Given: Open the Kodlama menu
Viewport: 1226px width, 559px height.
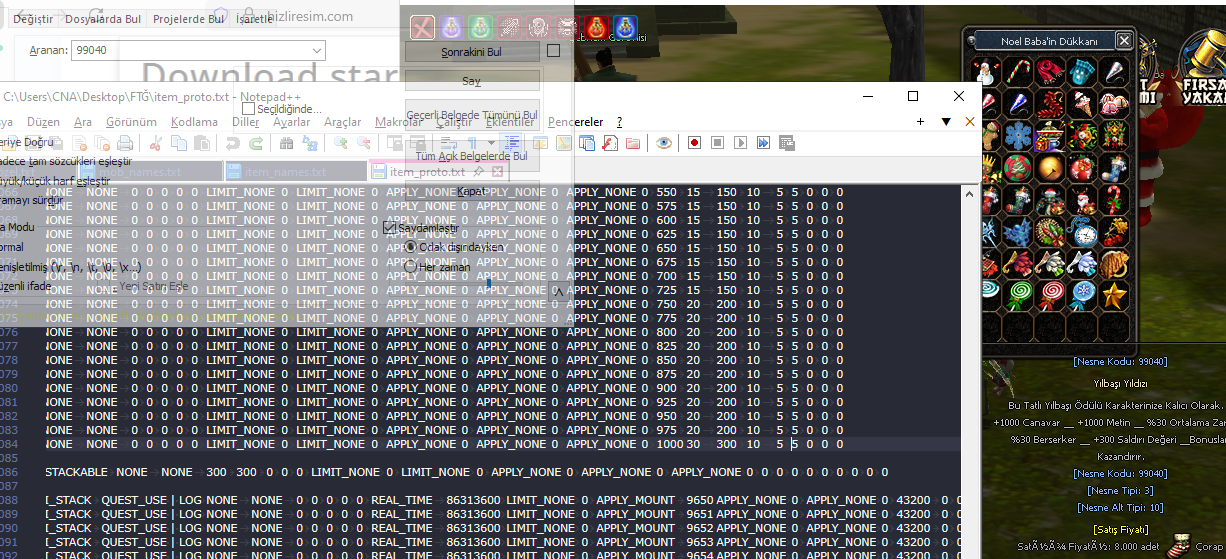Looking at the screenshot, I should click(194, 122).
